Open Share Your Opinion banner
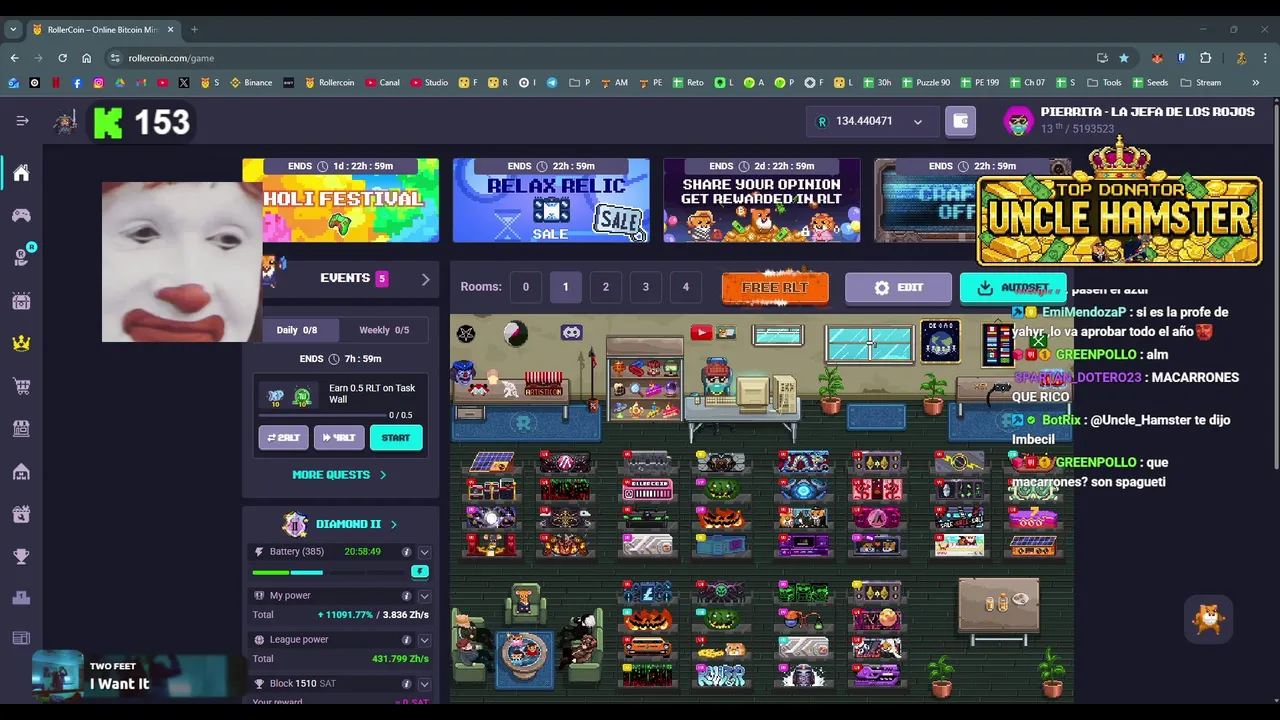This screenshot has height=720, width=1280. point(761,200)
